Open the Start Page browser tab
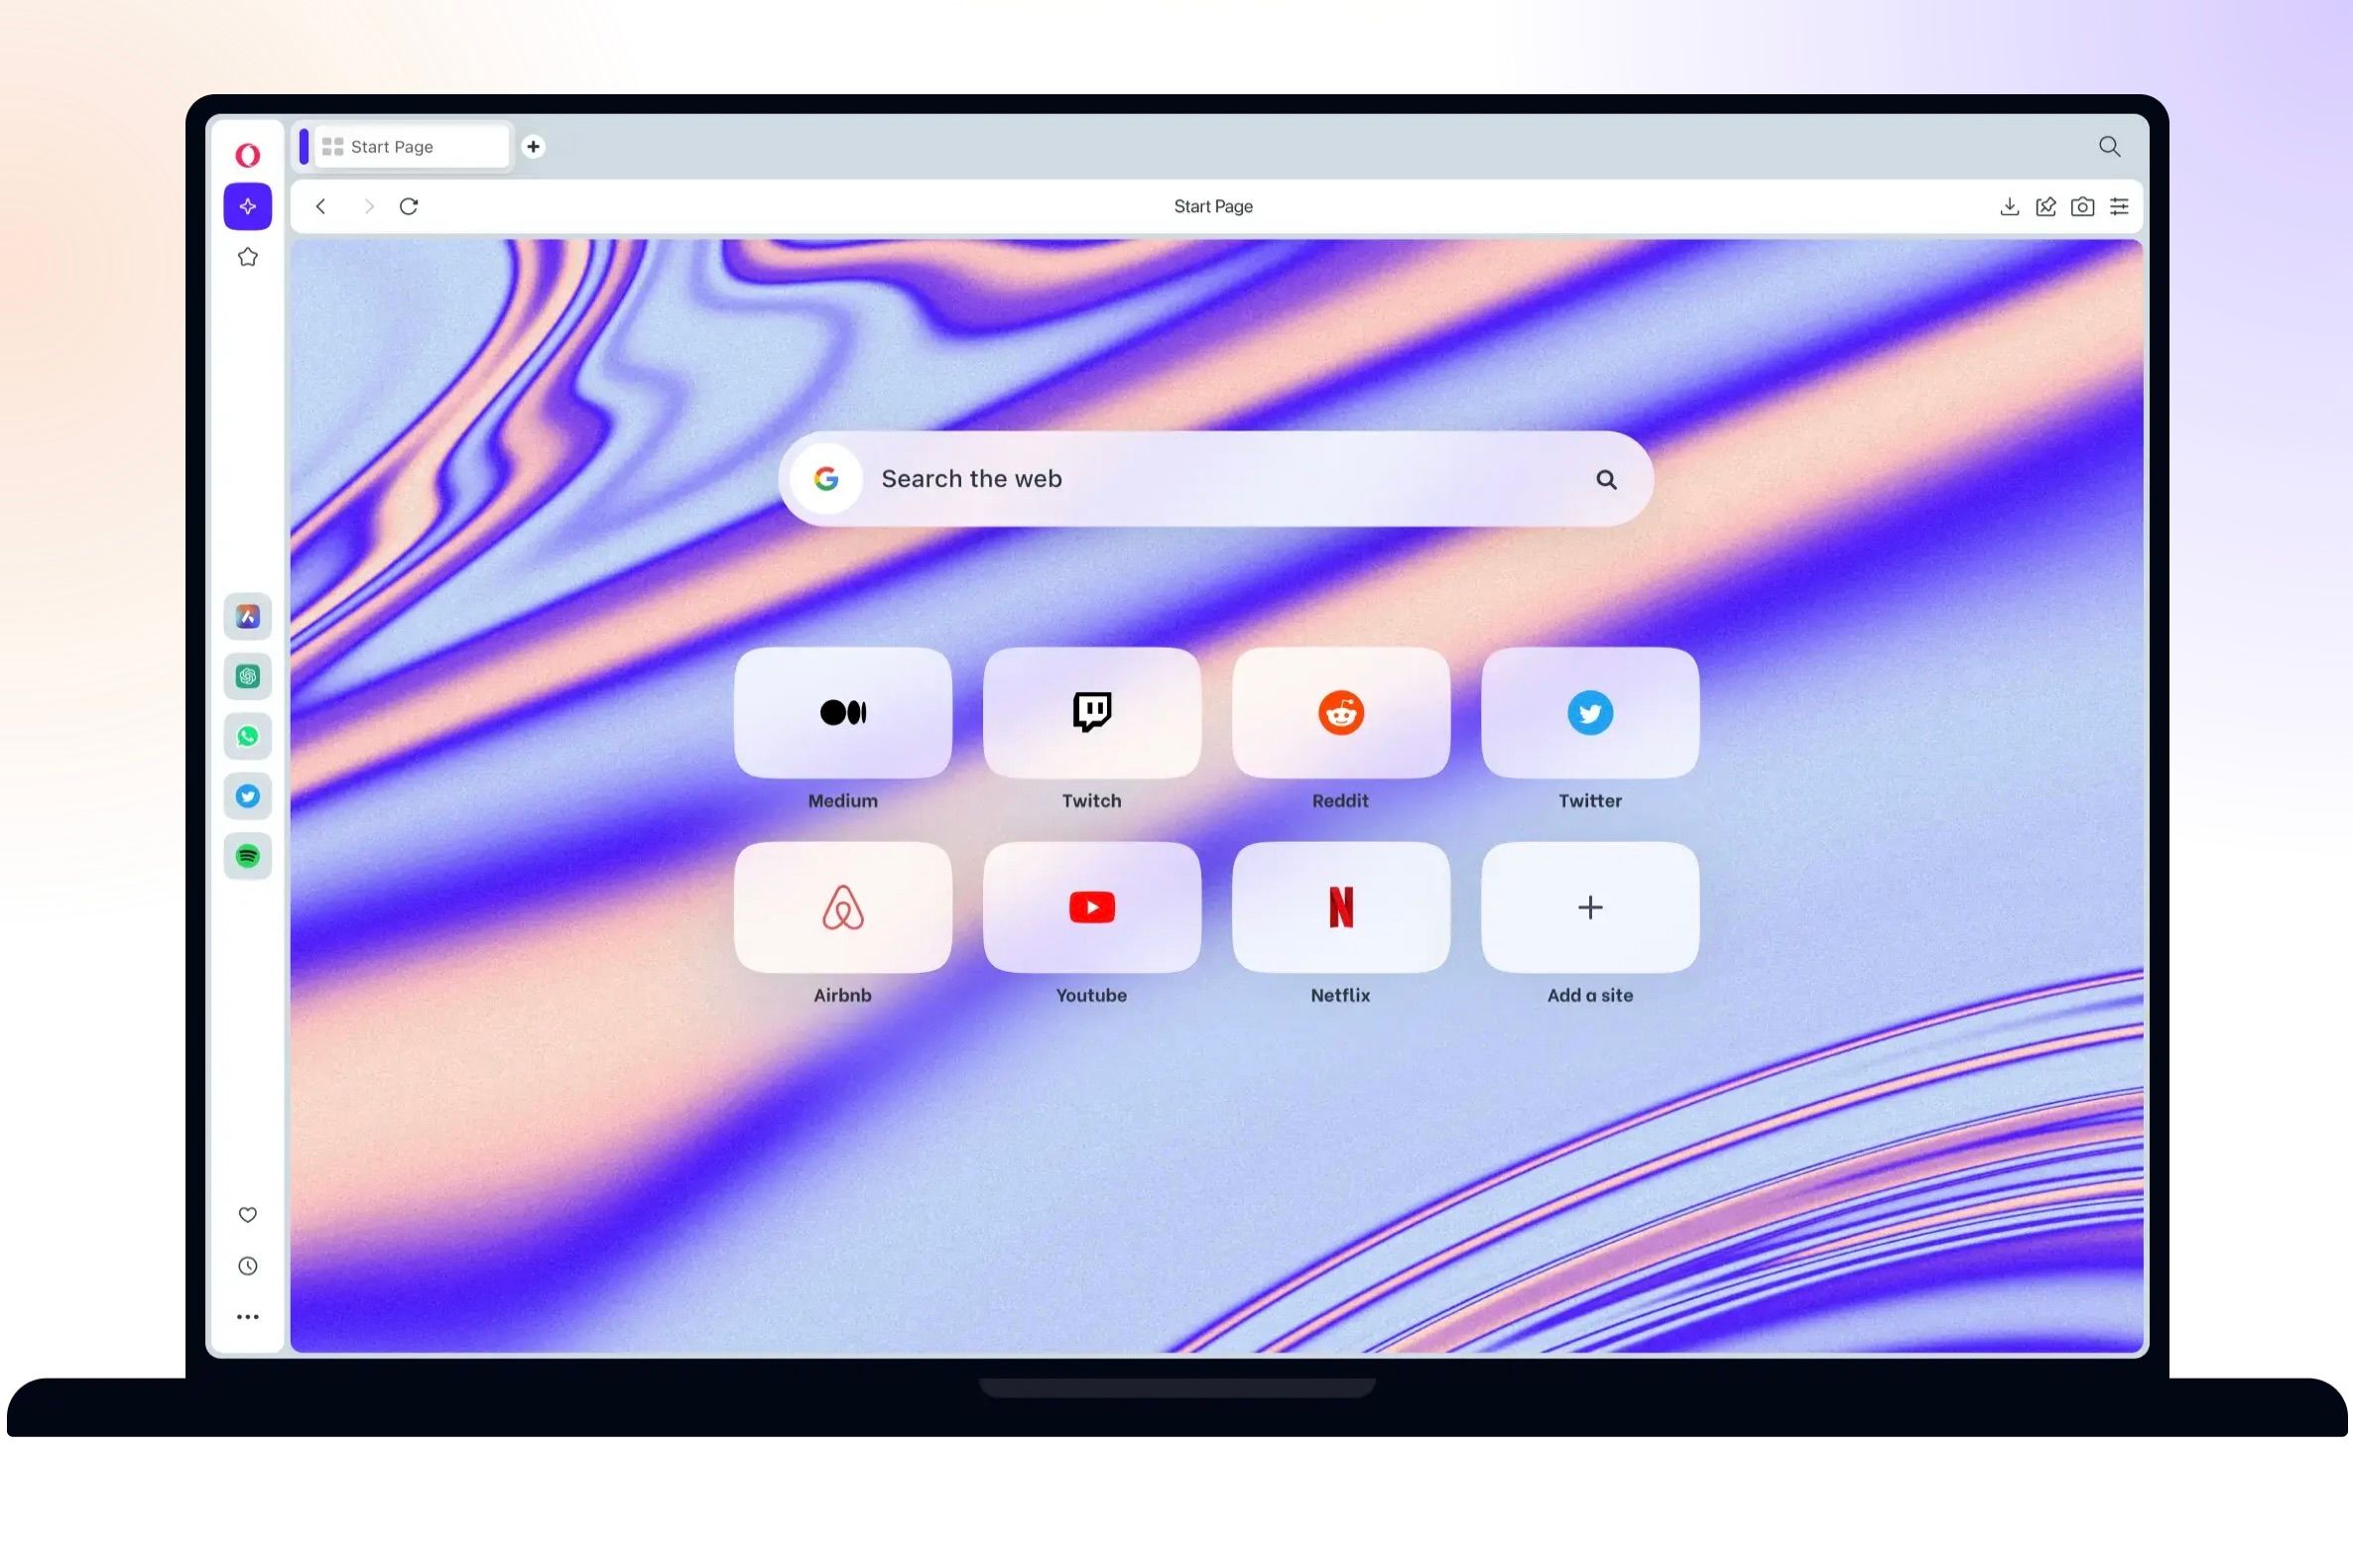This screenshot has width=2353, height=1568. click(404, 145)
